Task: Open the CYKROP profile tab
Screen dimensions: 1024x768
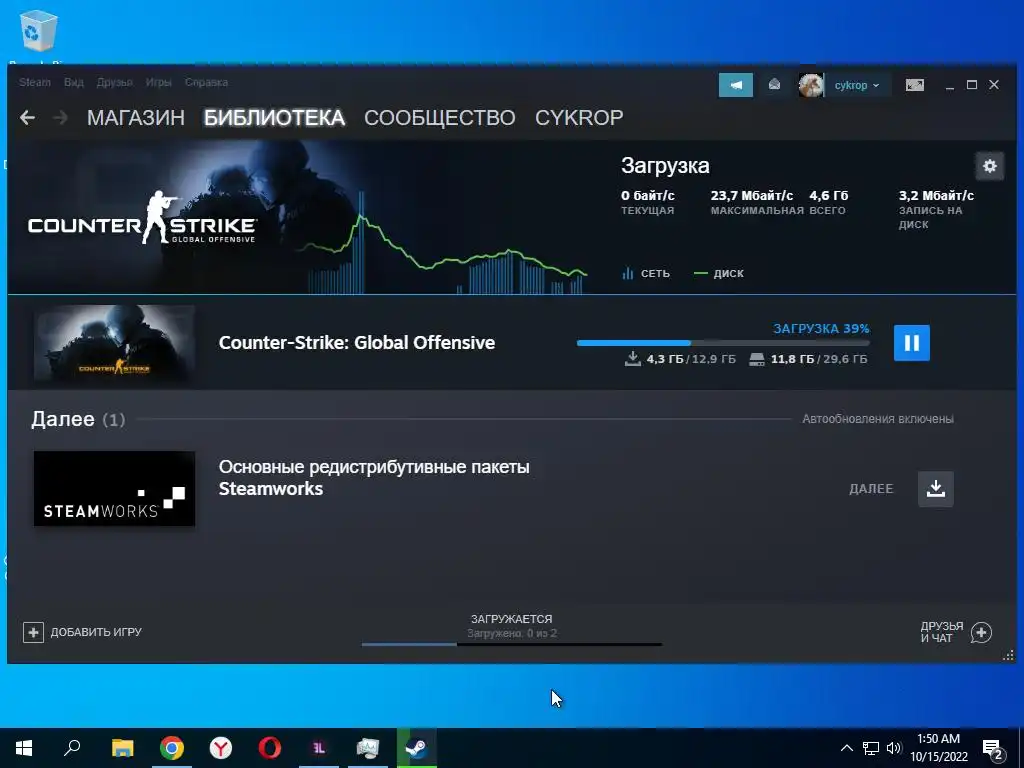Action: (x=579, y=118)
